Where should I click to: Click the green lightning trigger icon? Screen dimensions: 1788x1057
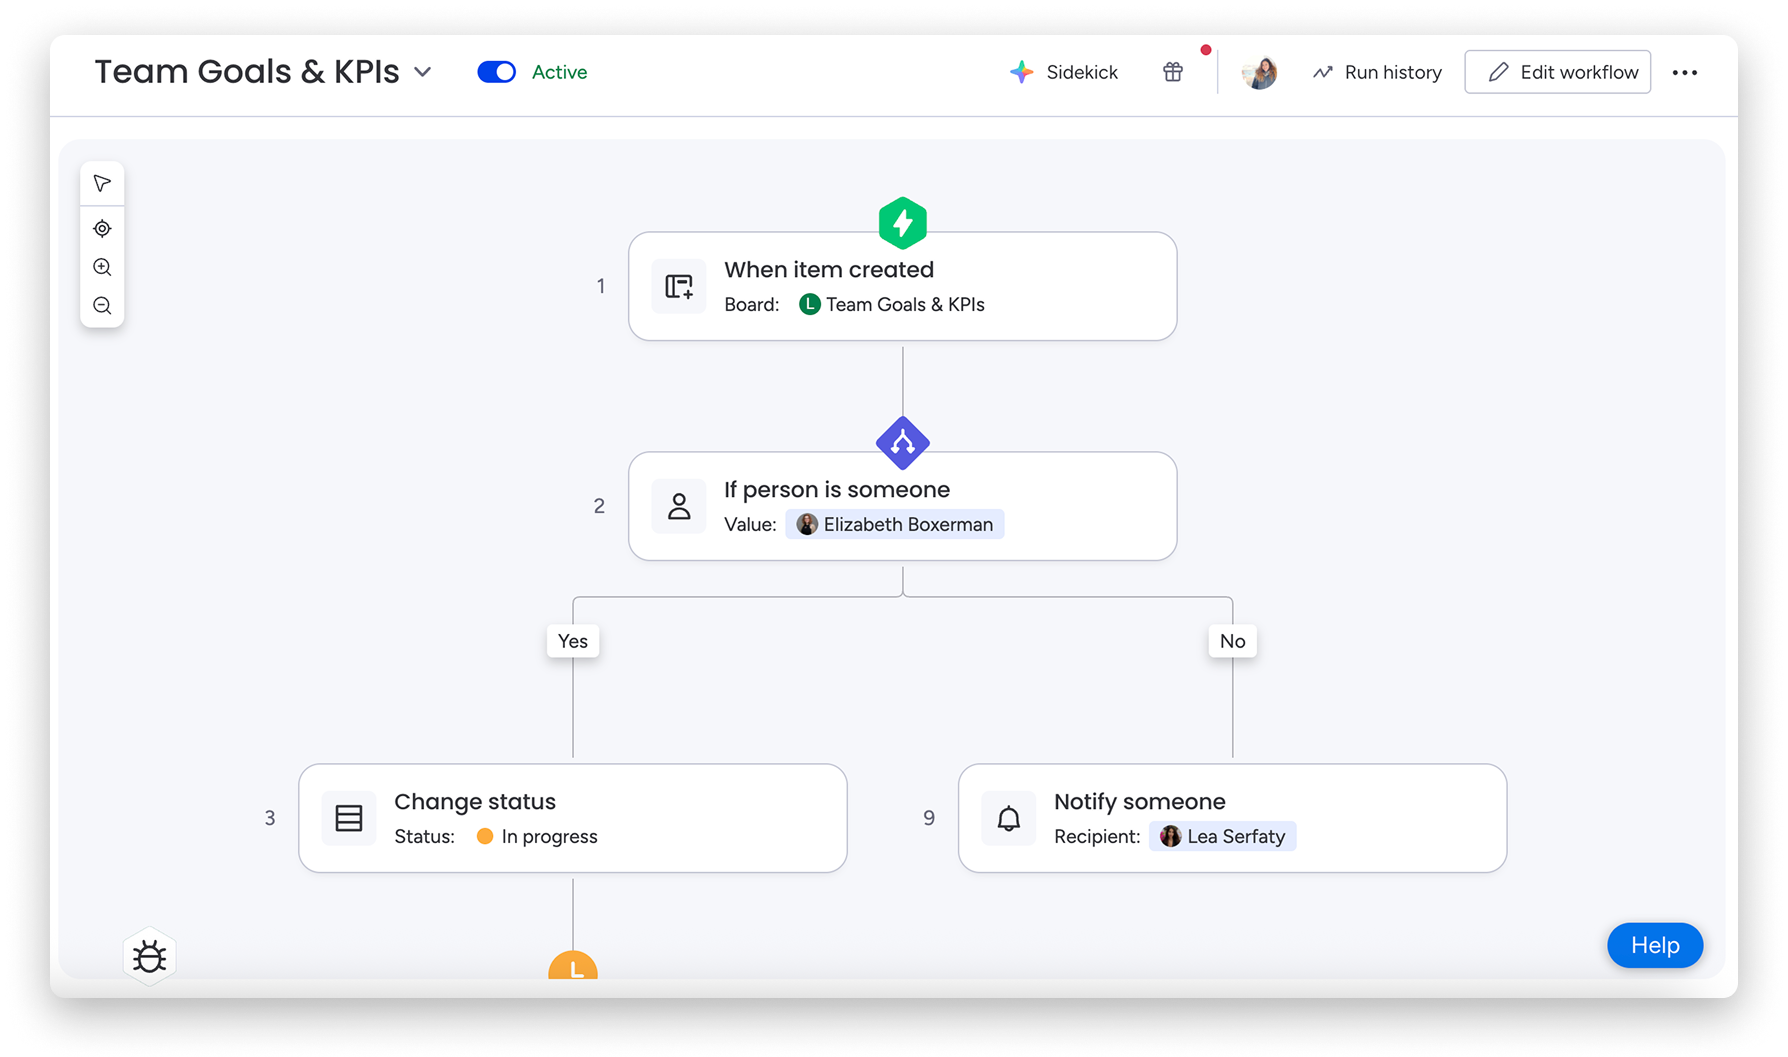point(902,223)
